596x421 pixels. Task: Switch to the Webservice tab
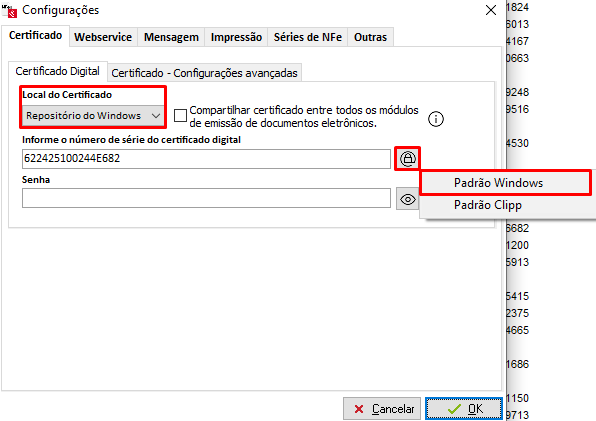coord(103,37)
